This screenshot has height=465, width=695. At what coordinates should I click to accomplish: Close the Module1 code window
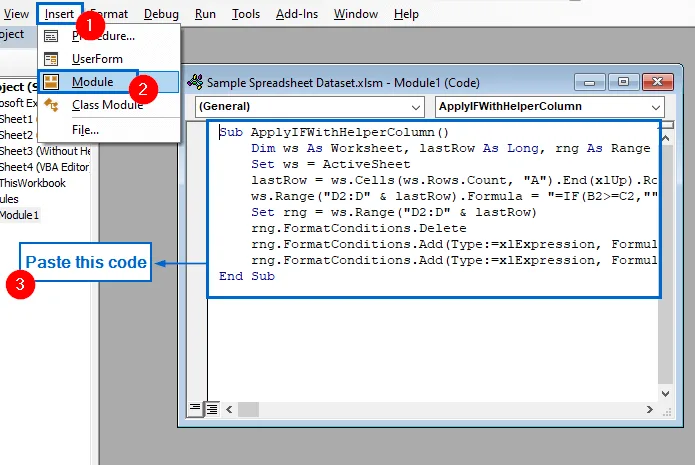point(658,82)
